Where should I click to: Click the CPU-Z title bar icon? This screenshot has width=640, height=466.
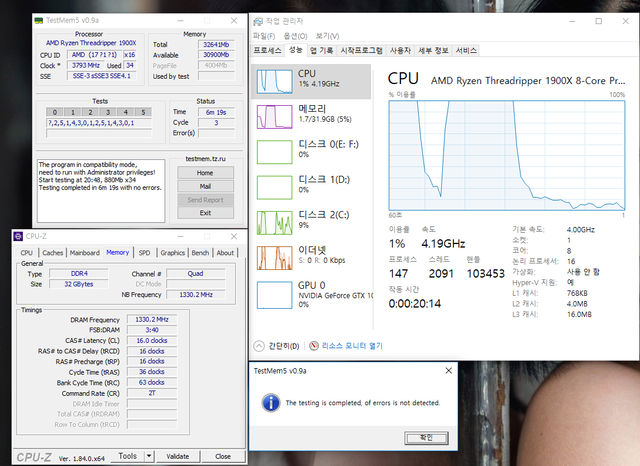pos(18,236)
